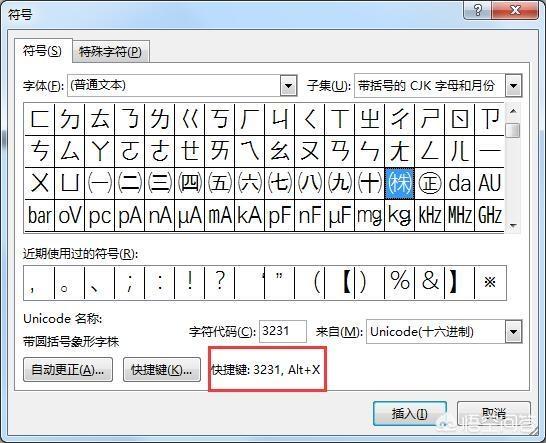Open the 来自 Unicode source dropdown
Image resolution: width=546 pixels, height=443 pixels.
point(514,332)
